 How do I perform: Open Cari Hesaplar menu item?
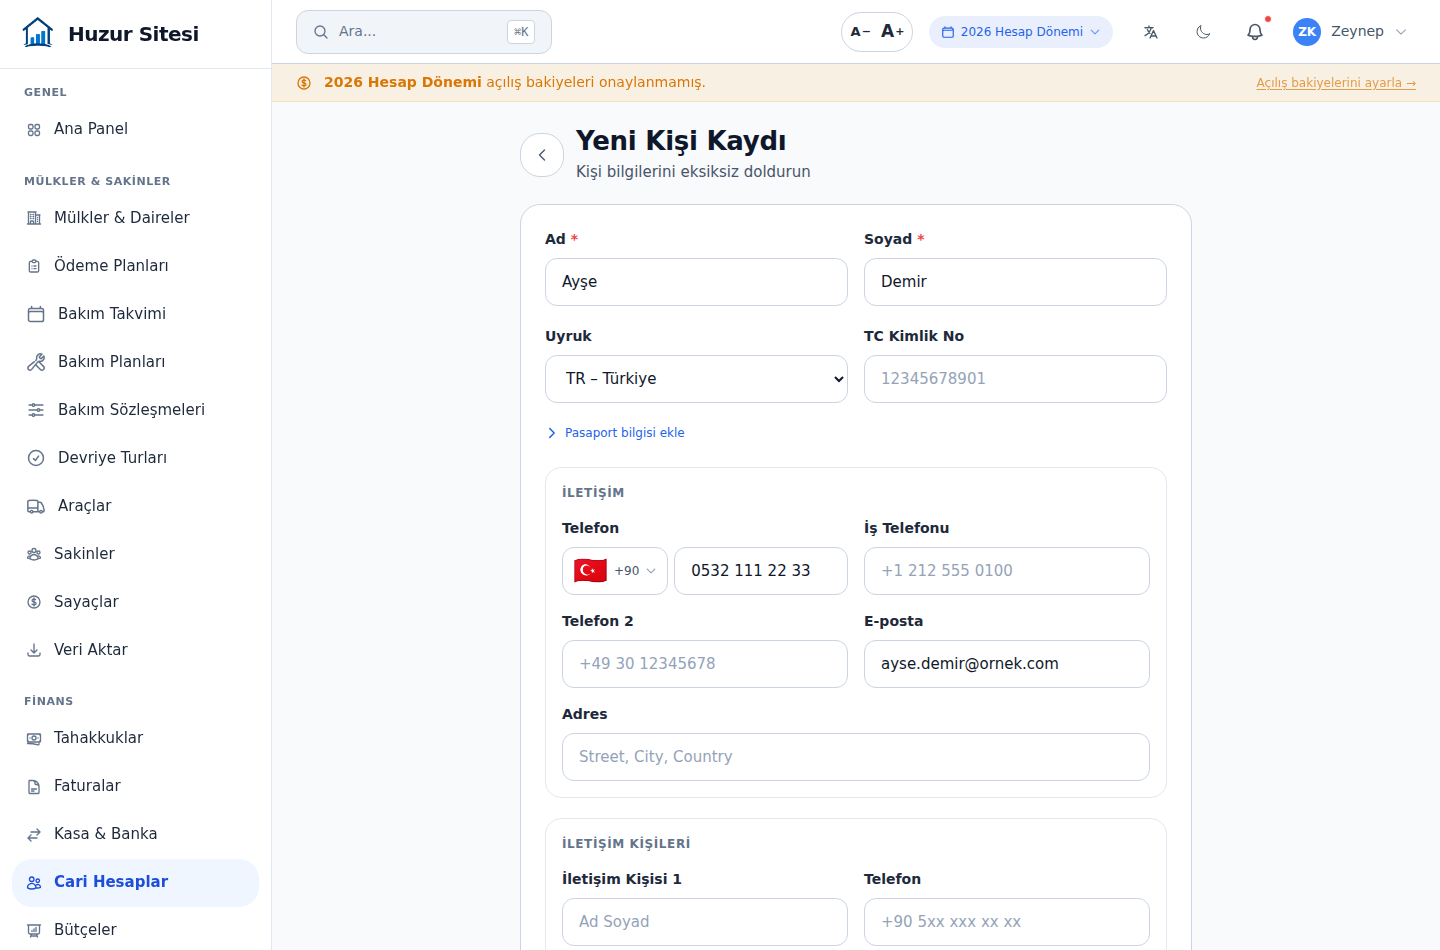(x=135, y=882)
